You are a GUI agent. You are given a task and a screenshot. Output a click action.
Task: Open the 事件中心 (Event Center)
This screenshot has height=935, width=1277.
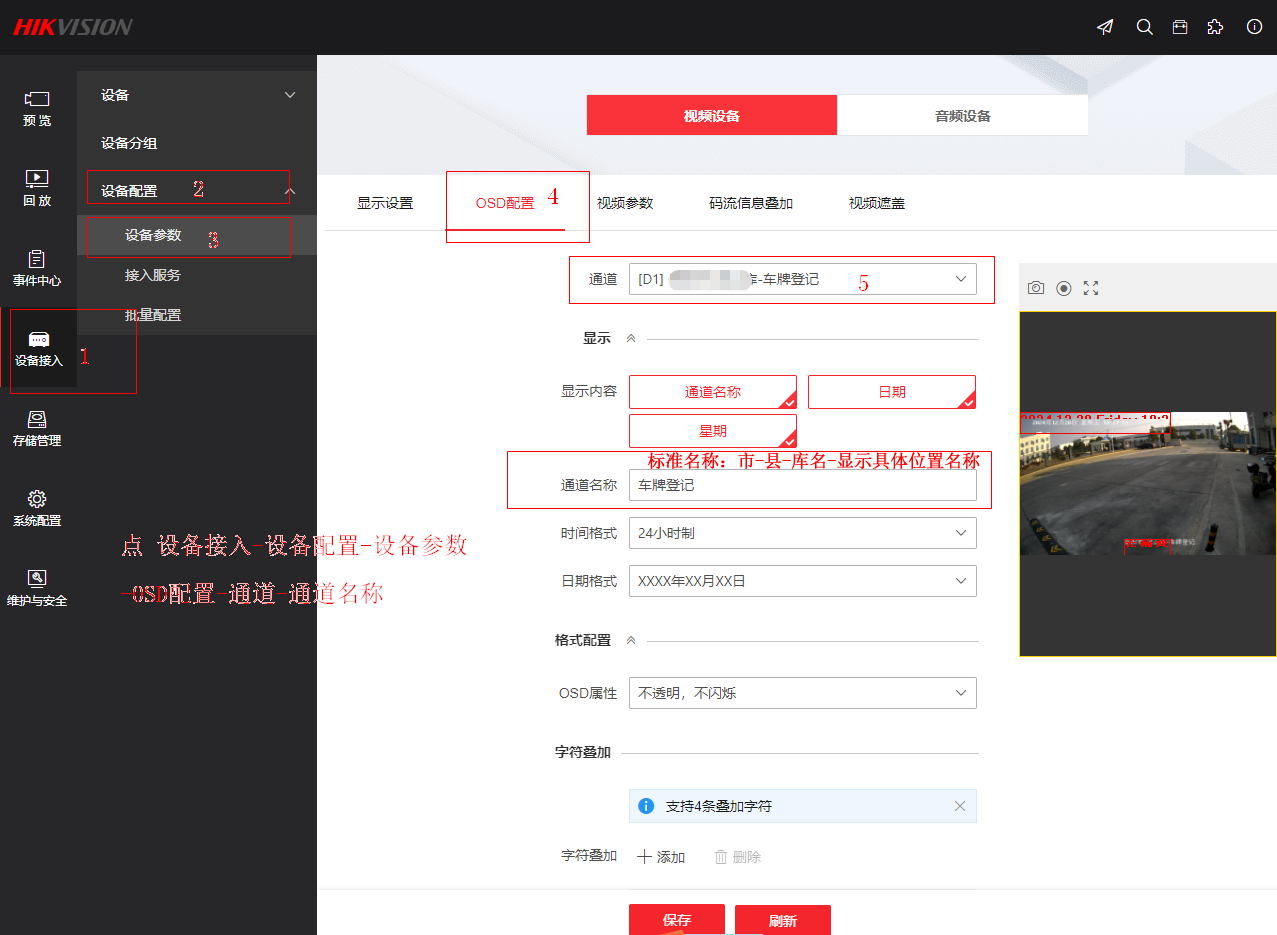[37, 269]
